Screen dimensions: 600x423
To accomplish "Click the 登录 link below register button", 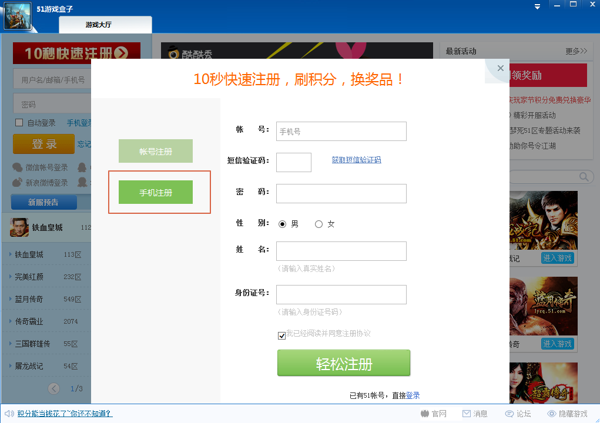I will (413, 395).
